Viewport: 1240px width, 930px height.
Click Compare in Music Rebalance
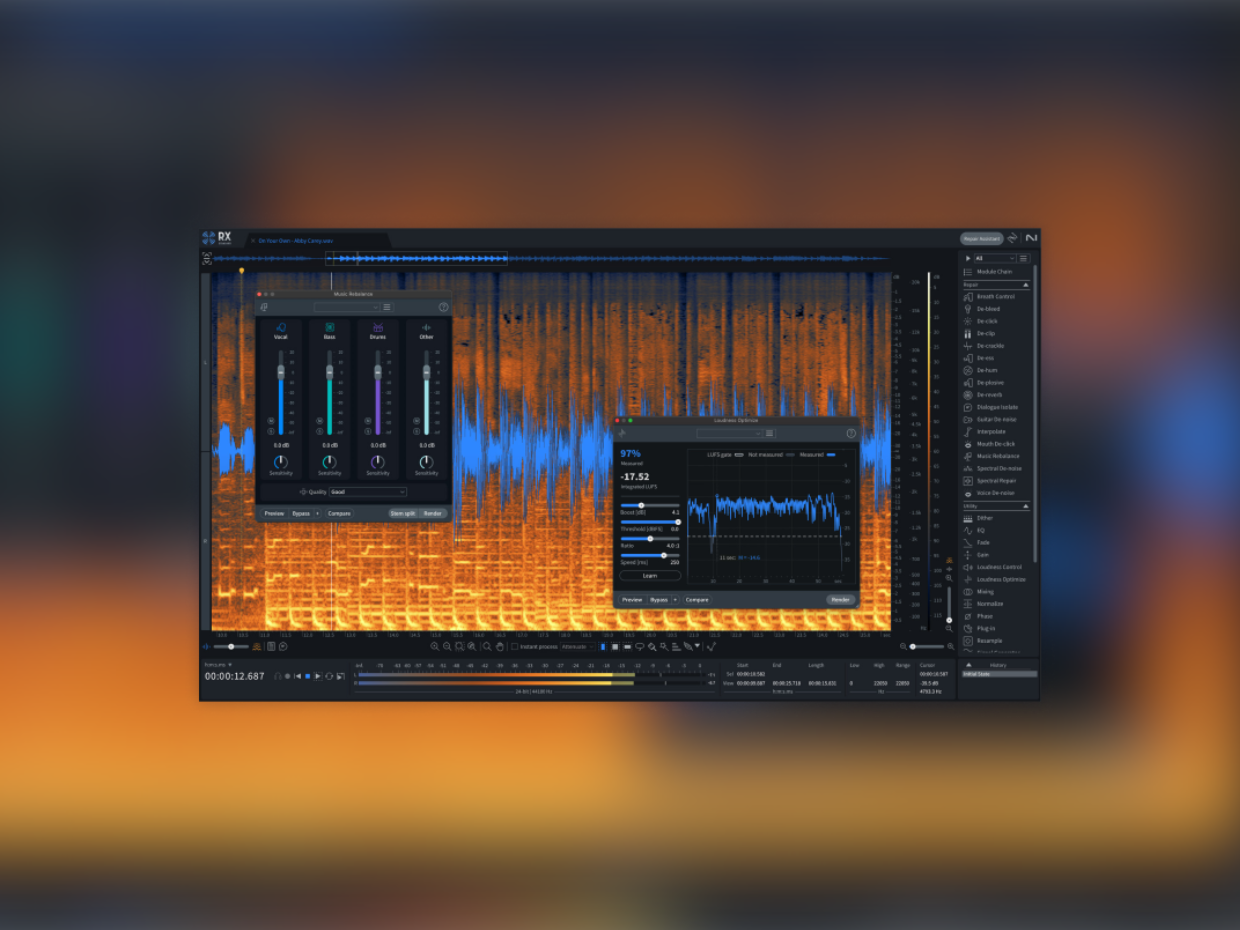coord(339,513)
